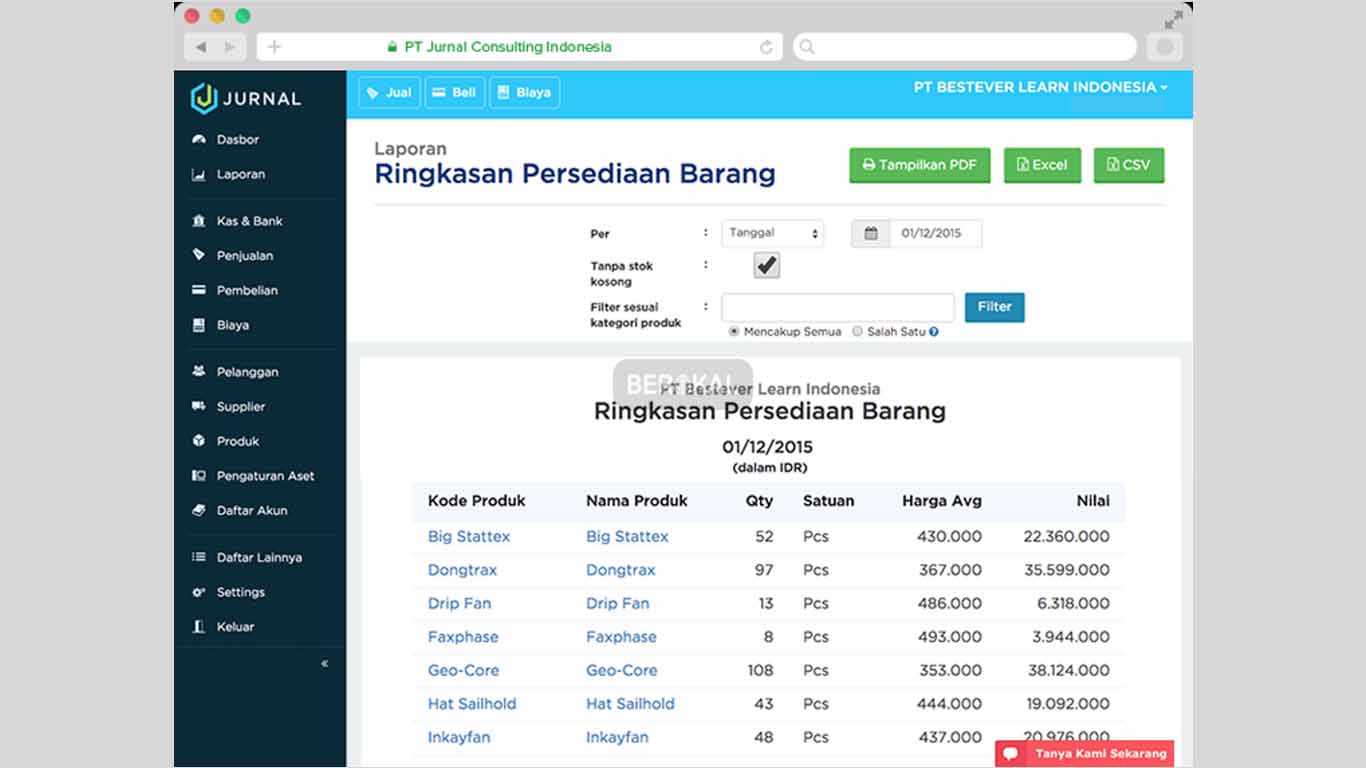The height and width of the screenshot is (768, 1366).
Task: Click the Harga Avg value 367.000
Action: pyautogui.click(x=950, y=570)
